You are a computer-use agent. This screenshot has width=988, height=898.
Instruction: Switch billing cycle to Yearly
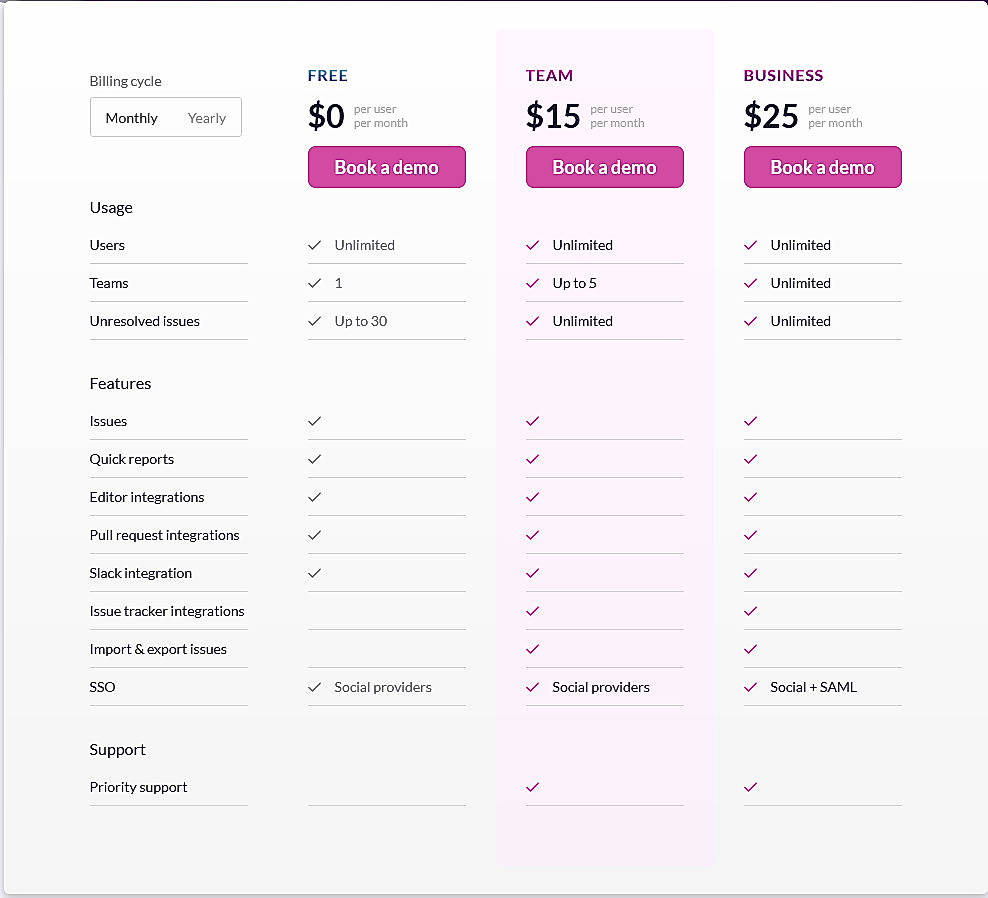point(206,117)
